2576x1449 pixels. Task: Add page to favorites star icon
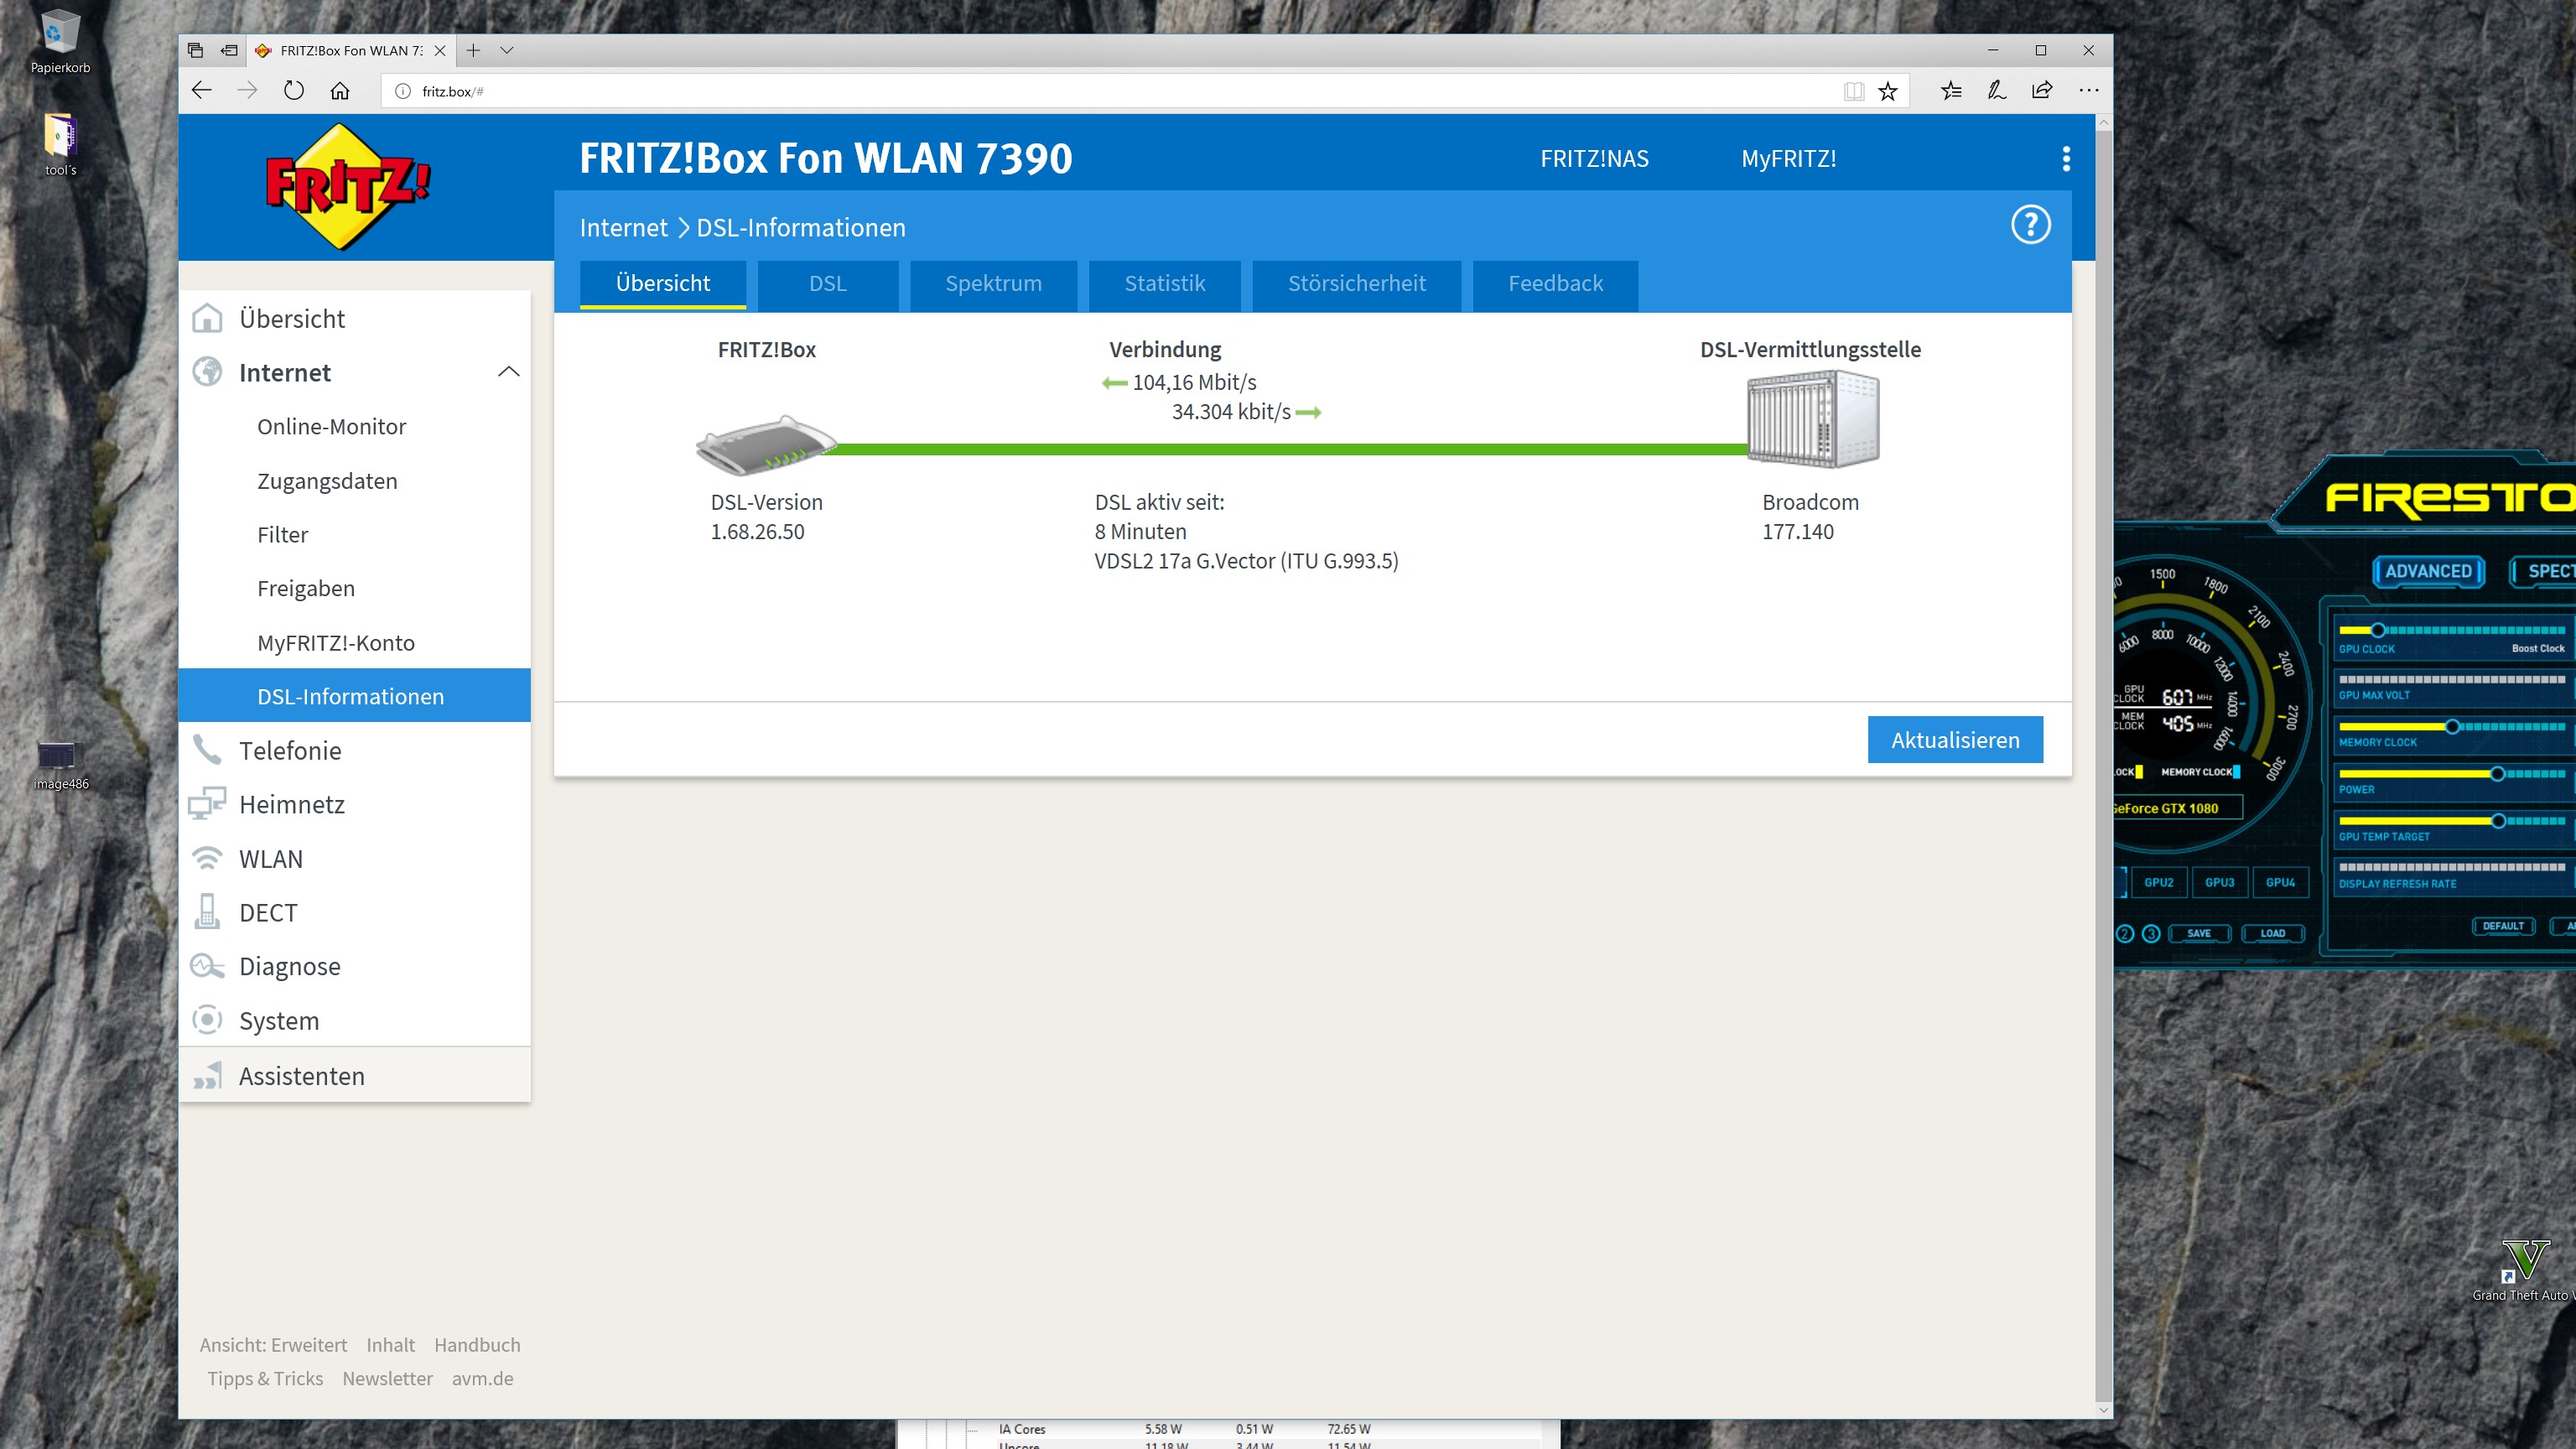[1887, 91]
